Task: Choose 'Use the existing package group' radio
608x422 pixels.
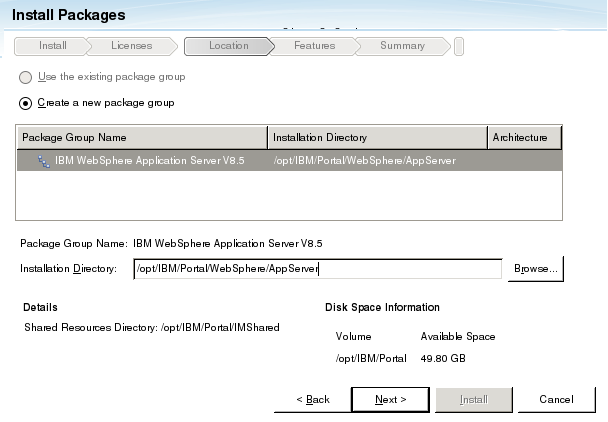Action: [x=26, y=77]
